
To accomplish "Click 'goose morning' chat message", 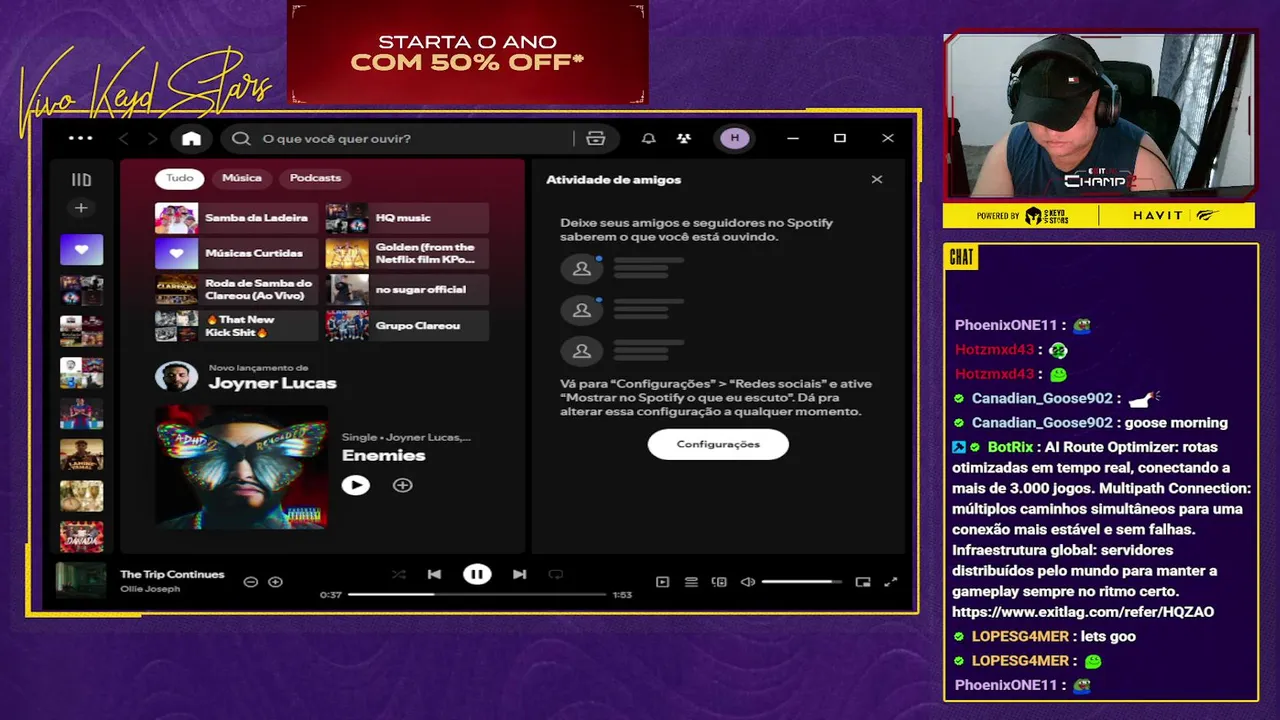I will (1174, 423).
